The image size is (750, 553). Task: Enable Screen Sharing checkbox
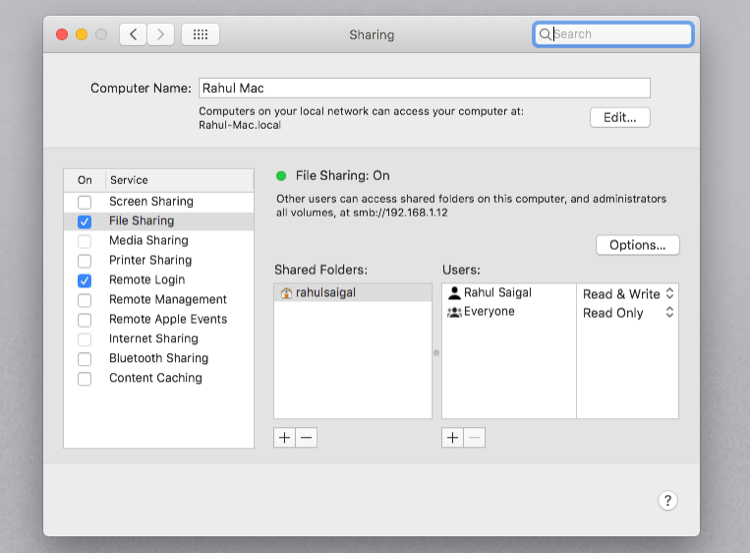click(85, 202)
